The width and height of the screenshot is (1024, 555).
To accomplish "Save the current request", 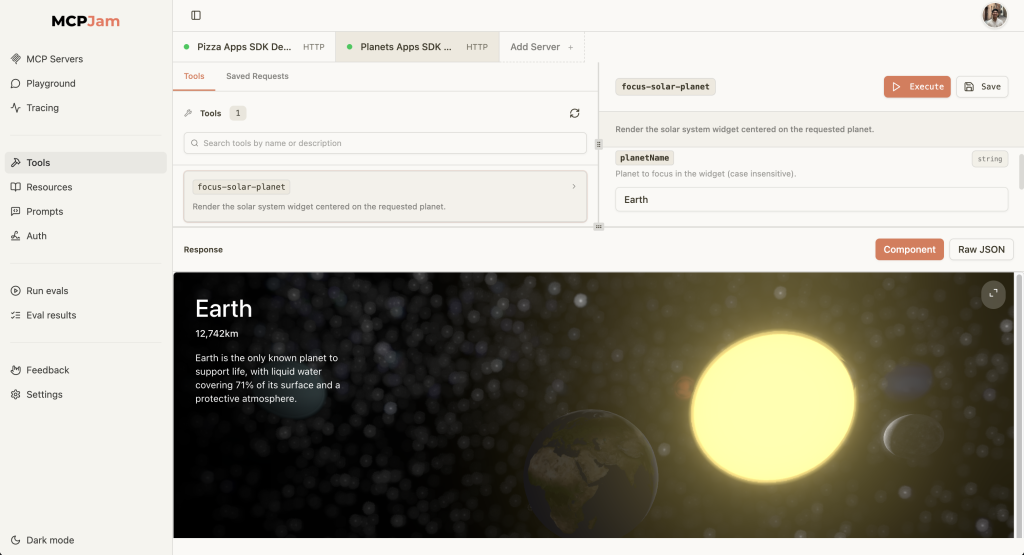I will click(981, 87).
